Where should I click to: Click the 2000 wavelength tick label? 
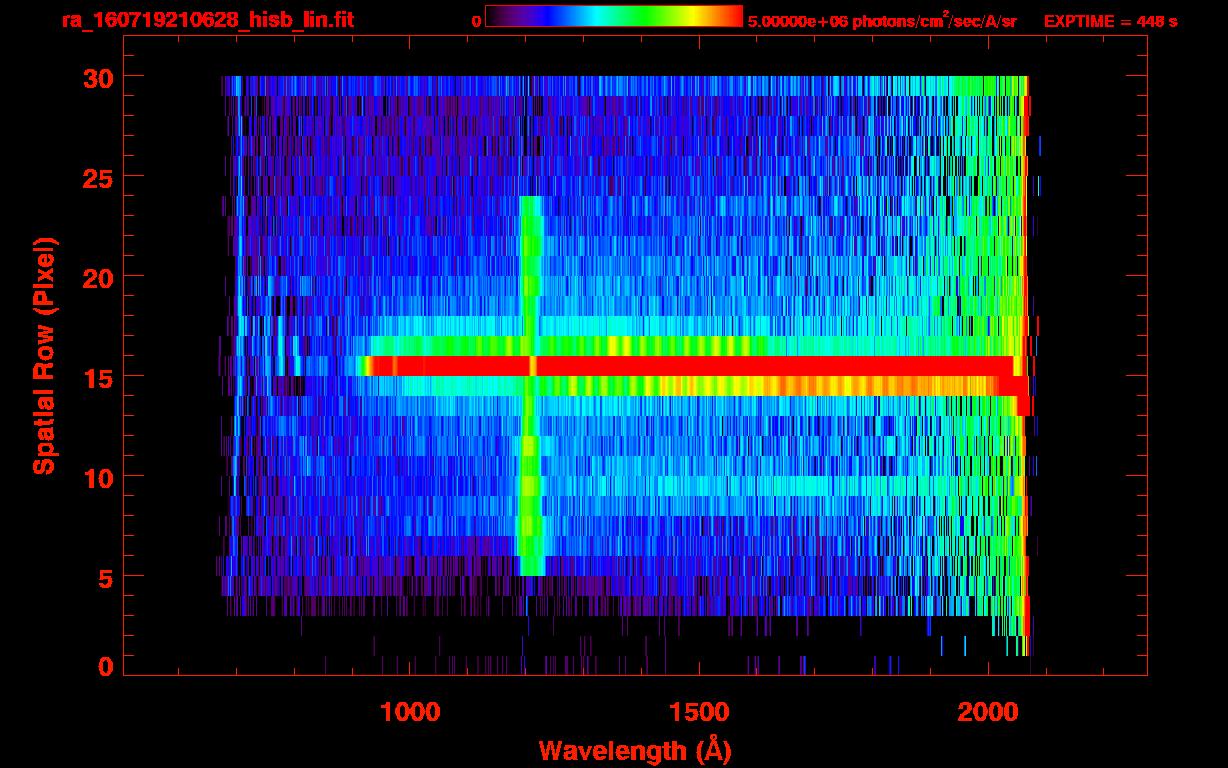[986, 712]
